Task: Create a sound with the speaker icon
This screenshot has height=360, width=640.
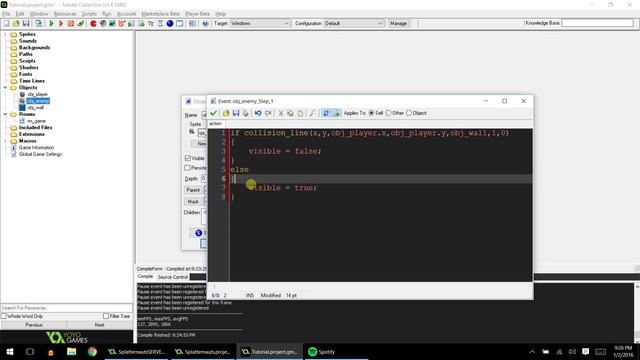Action: tap(103, 24)
